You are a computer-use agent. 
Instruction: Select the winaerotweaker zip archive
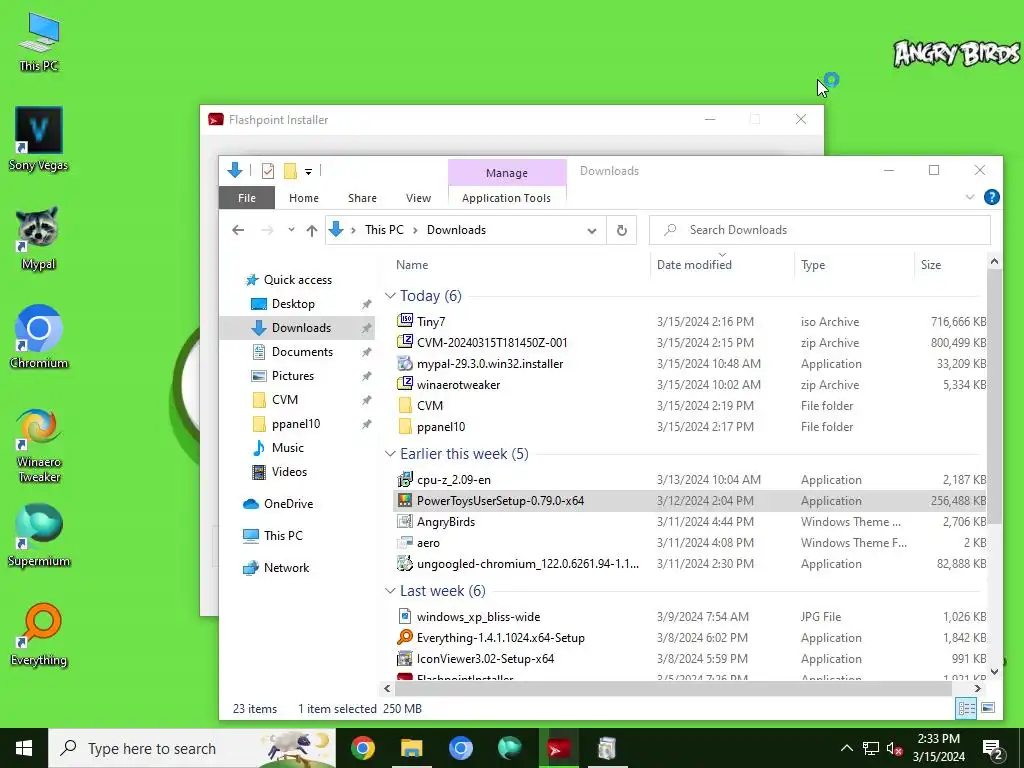pos(458,385)
